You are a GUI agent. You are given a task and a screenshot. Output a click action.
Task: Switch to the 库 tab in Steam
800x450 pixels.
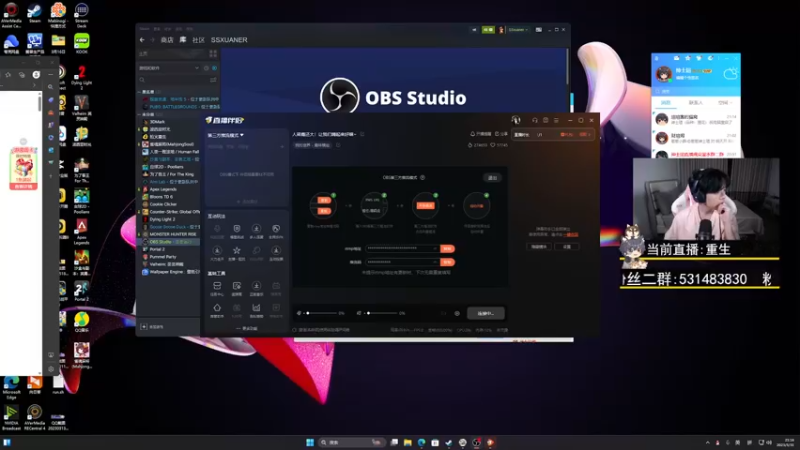point(183,40)
